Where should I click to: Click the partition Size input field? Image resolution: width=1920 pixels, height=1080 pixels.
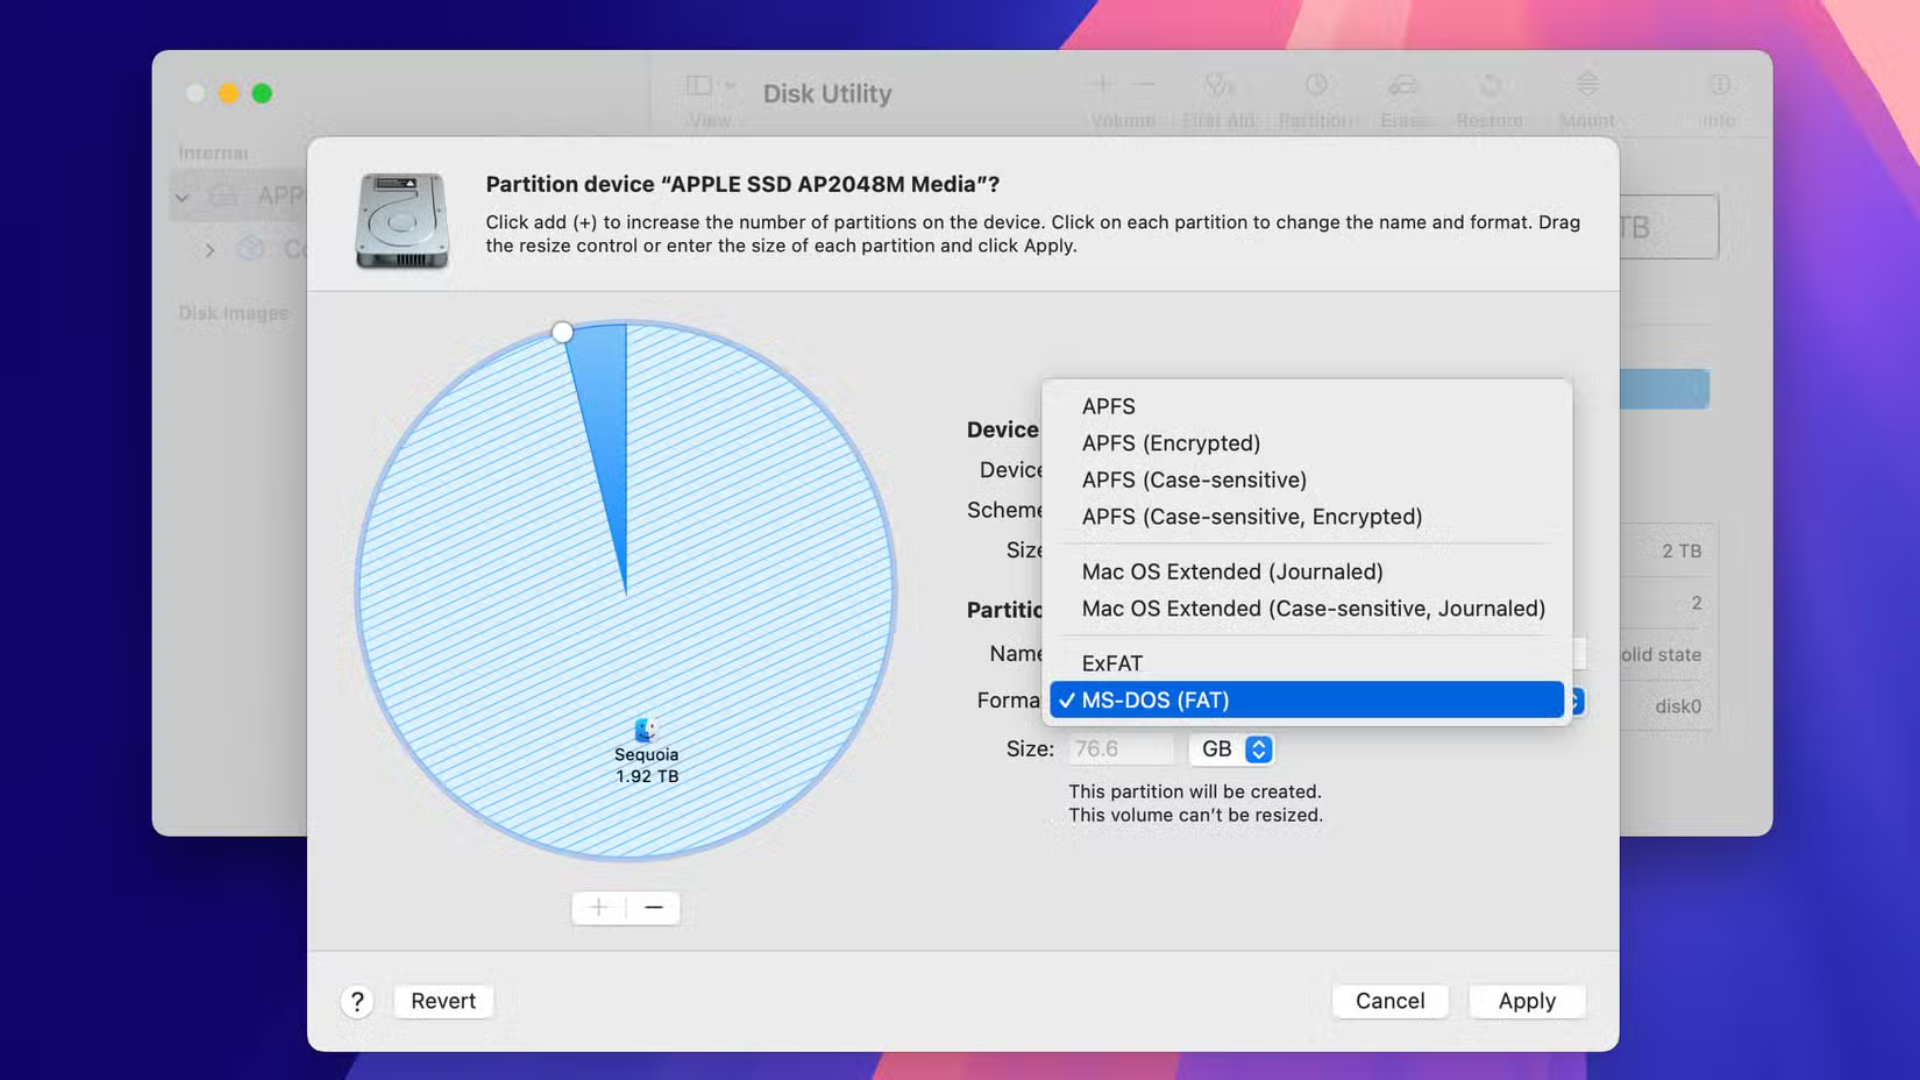pyautogui.click(x=1120, y=749)
